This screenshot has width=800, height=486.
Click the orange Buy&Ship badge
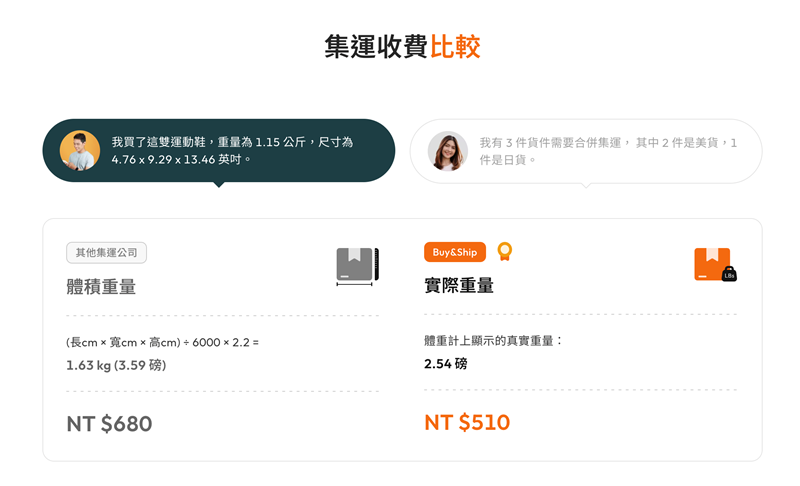point(455,252)
